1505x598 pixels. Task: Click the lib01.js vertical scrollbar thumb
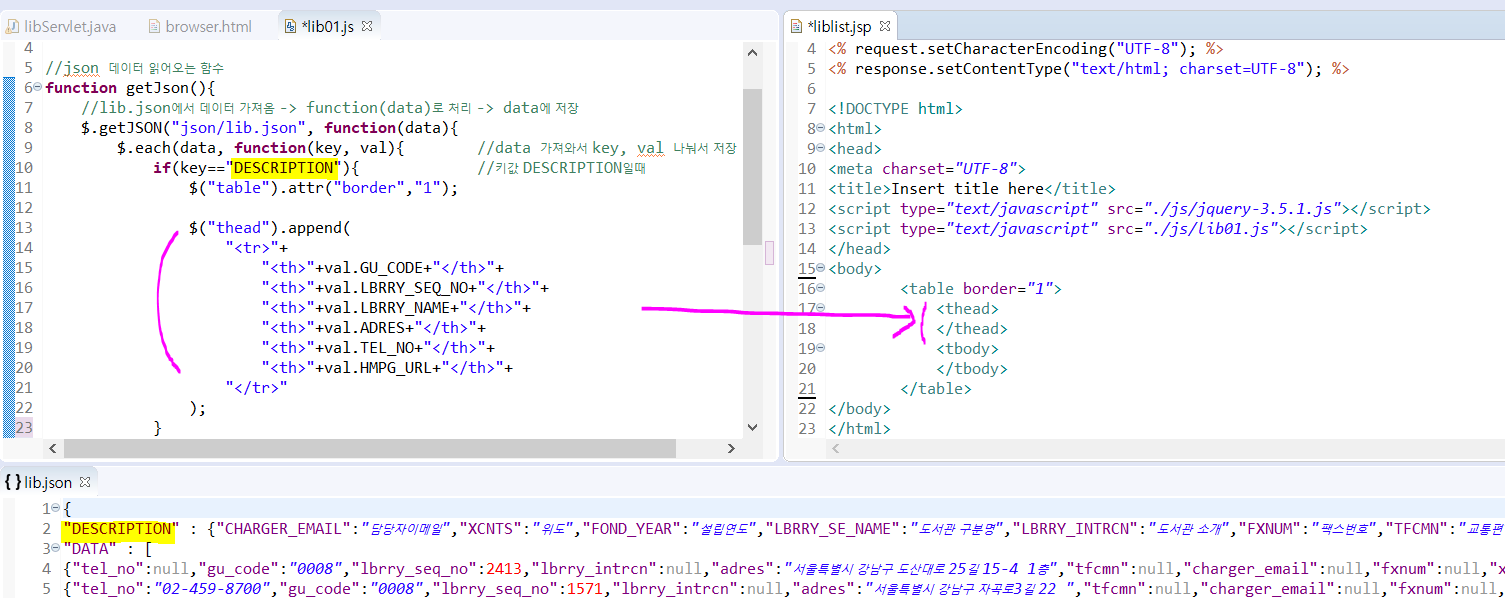[753, 166]
